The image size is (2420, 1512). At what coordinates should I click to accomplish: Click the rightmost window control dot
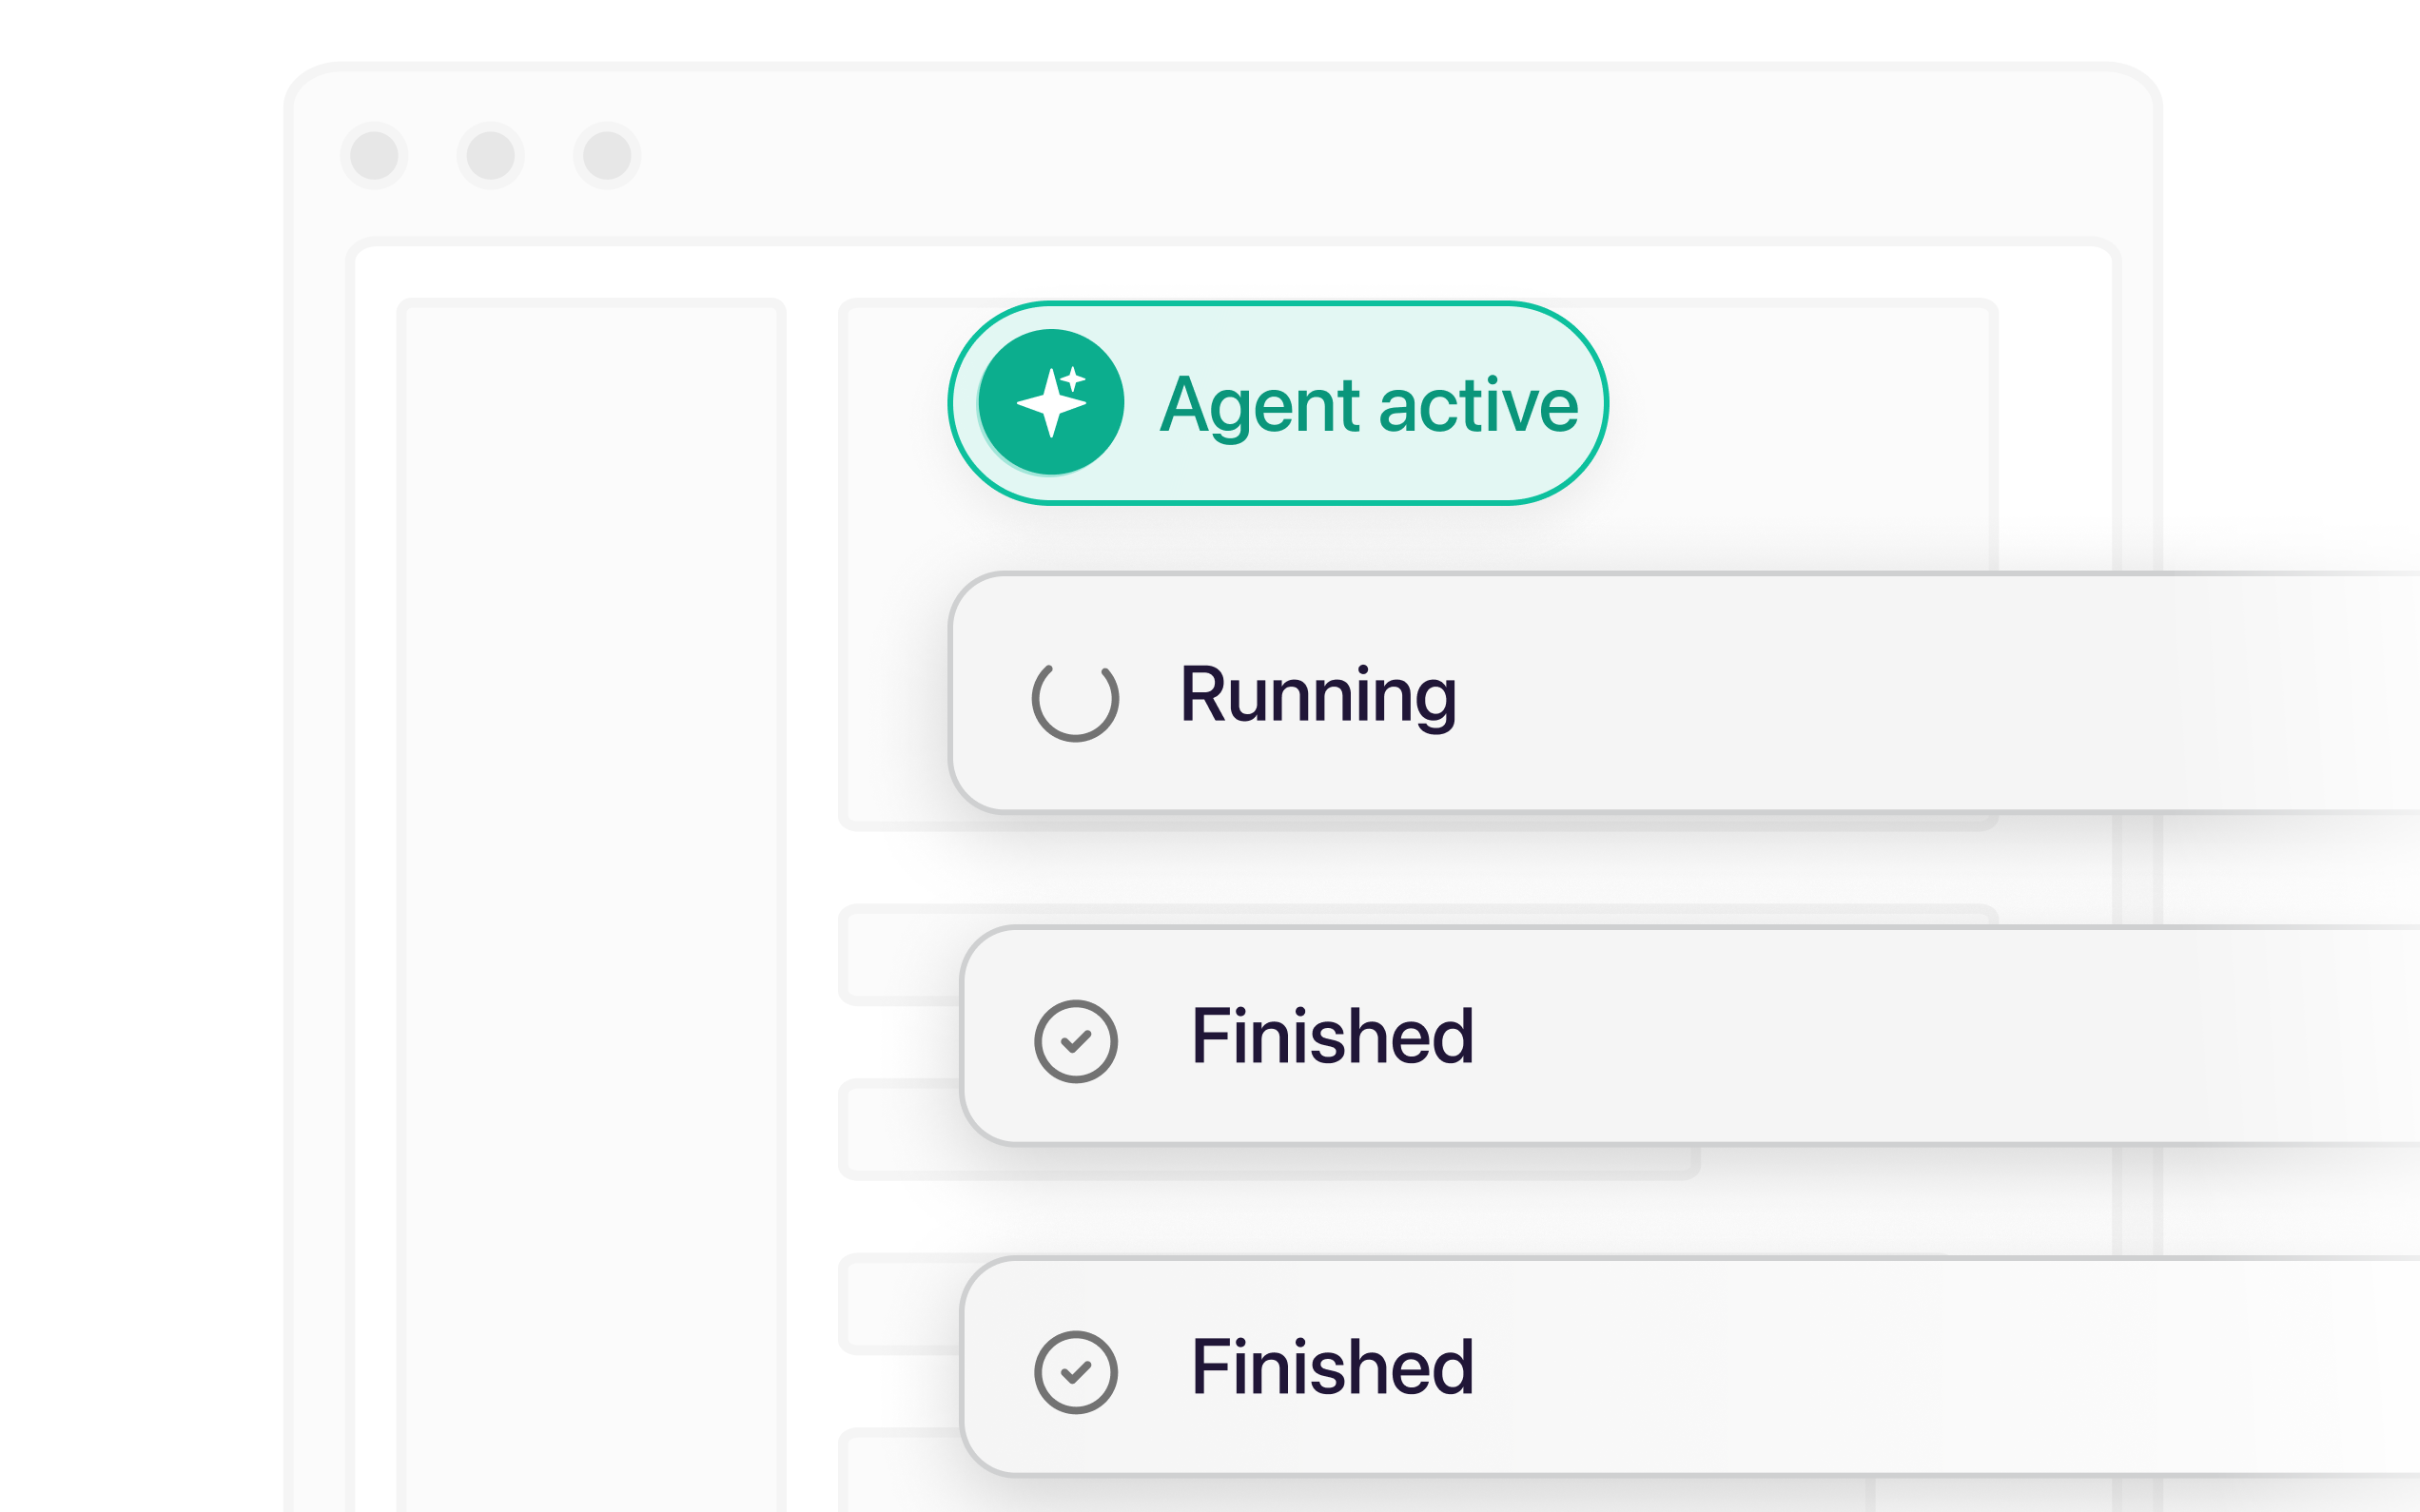pyautogui.click(x=607, y=156)
